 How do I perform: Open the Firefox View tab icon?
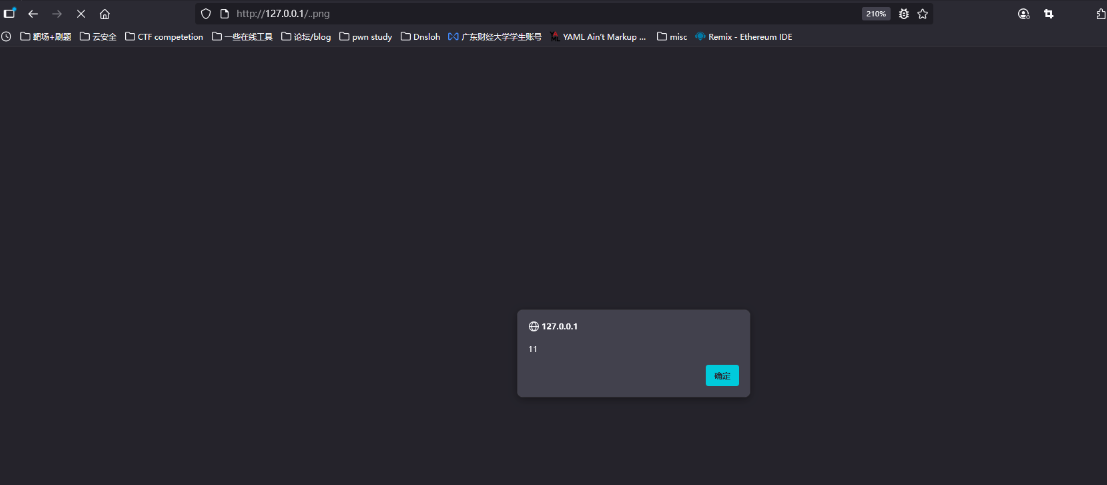10,14
